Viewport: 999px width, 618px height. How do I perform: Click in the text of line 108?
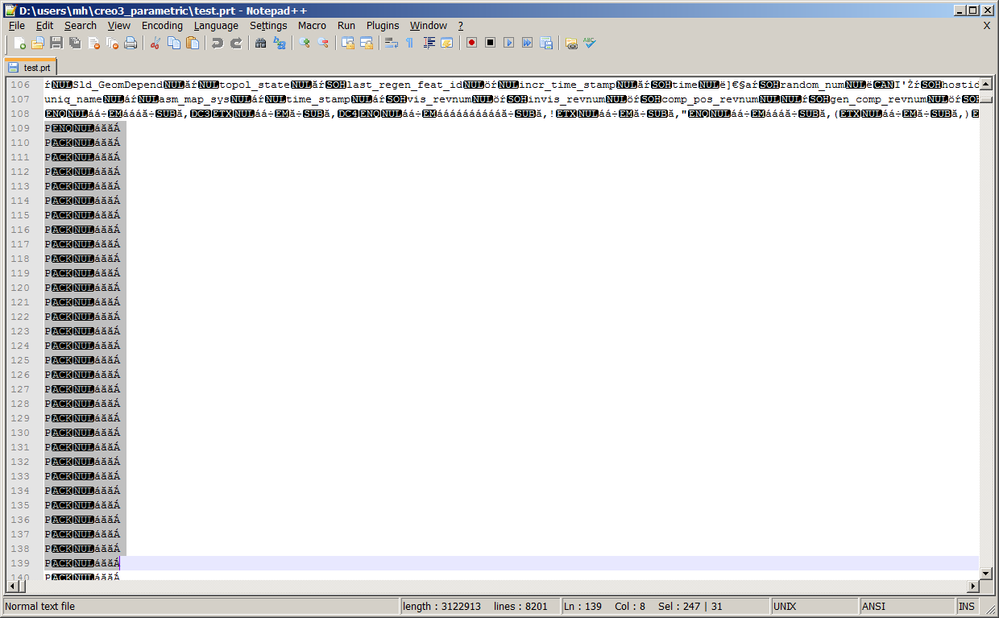click(512, 113)
